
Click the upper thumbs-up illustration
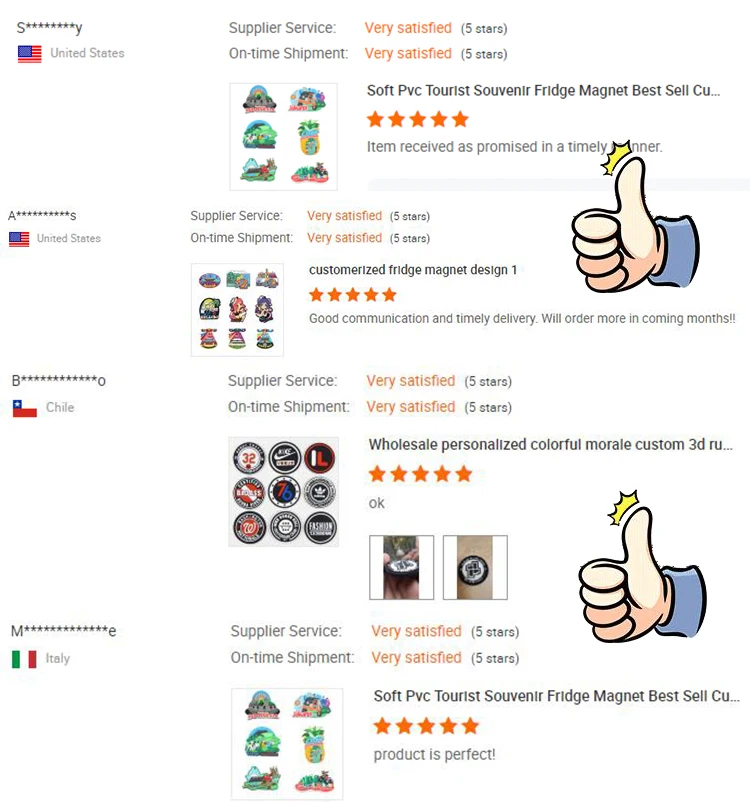point(634,217)
